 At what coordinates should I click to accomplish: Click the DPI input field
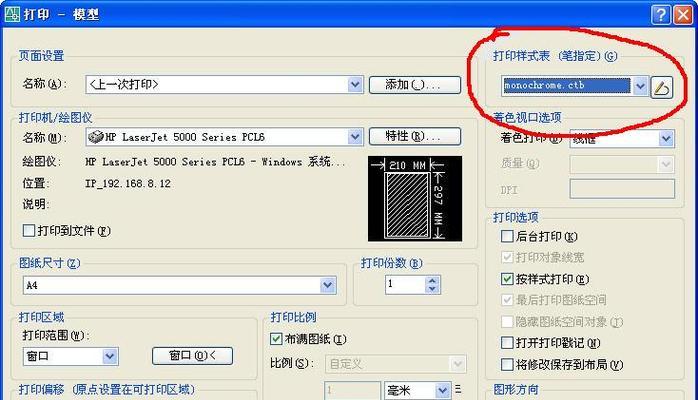622,189
